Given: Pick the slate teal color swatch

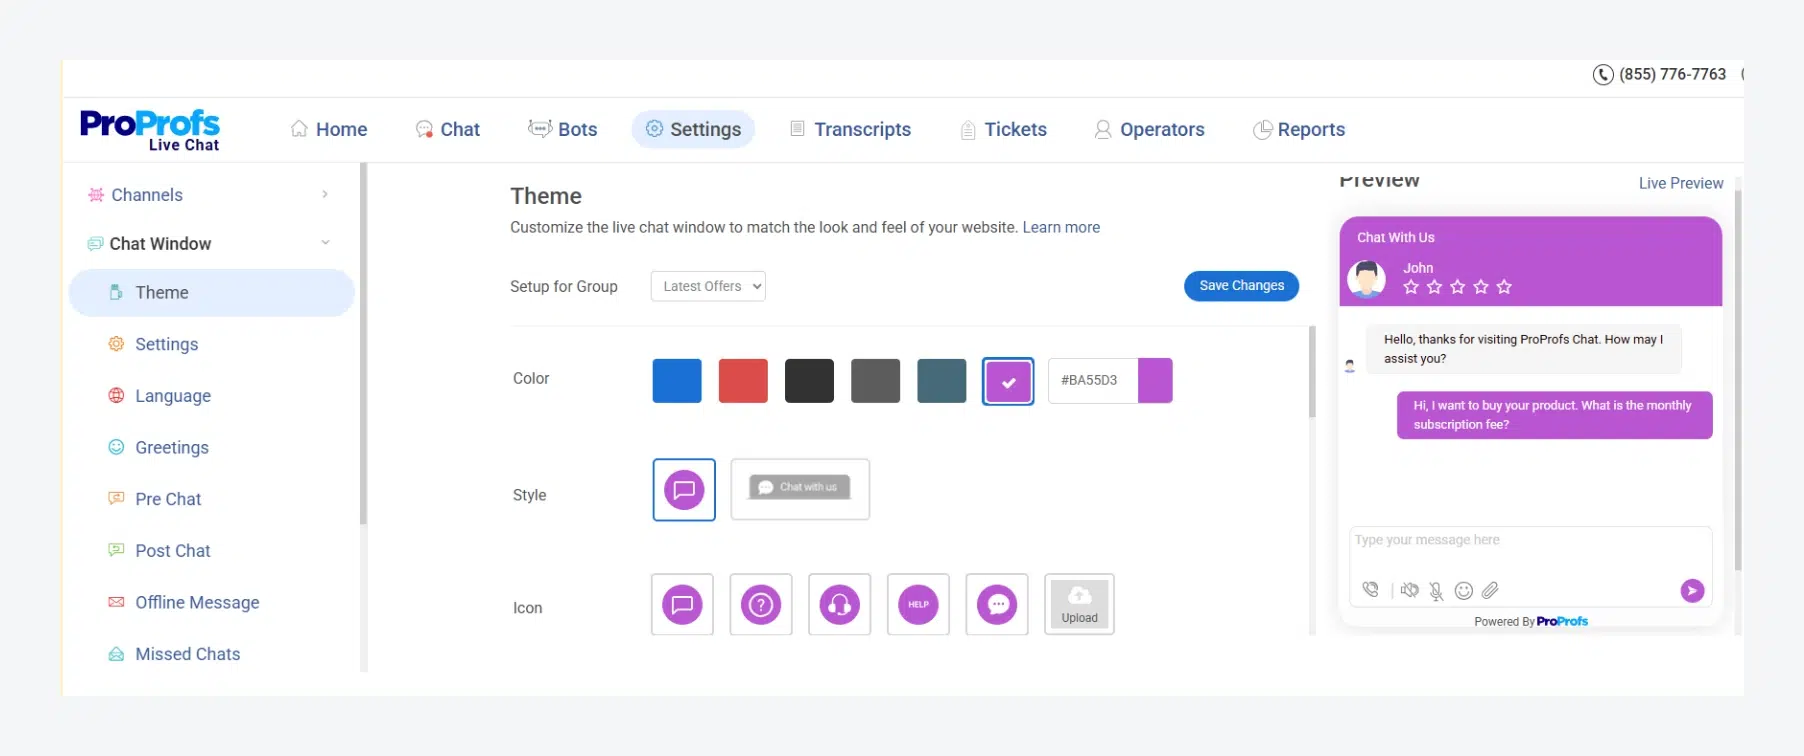Looking at the screenshot, I should tap(942, 381).
